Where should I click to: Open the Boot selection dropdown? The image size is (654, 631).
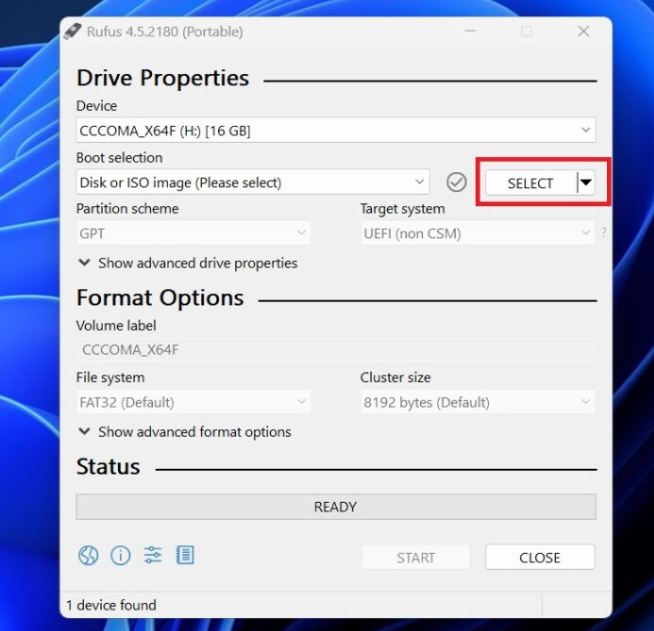click(x=252, y=182)
